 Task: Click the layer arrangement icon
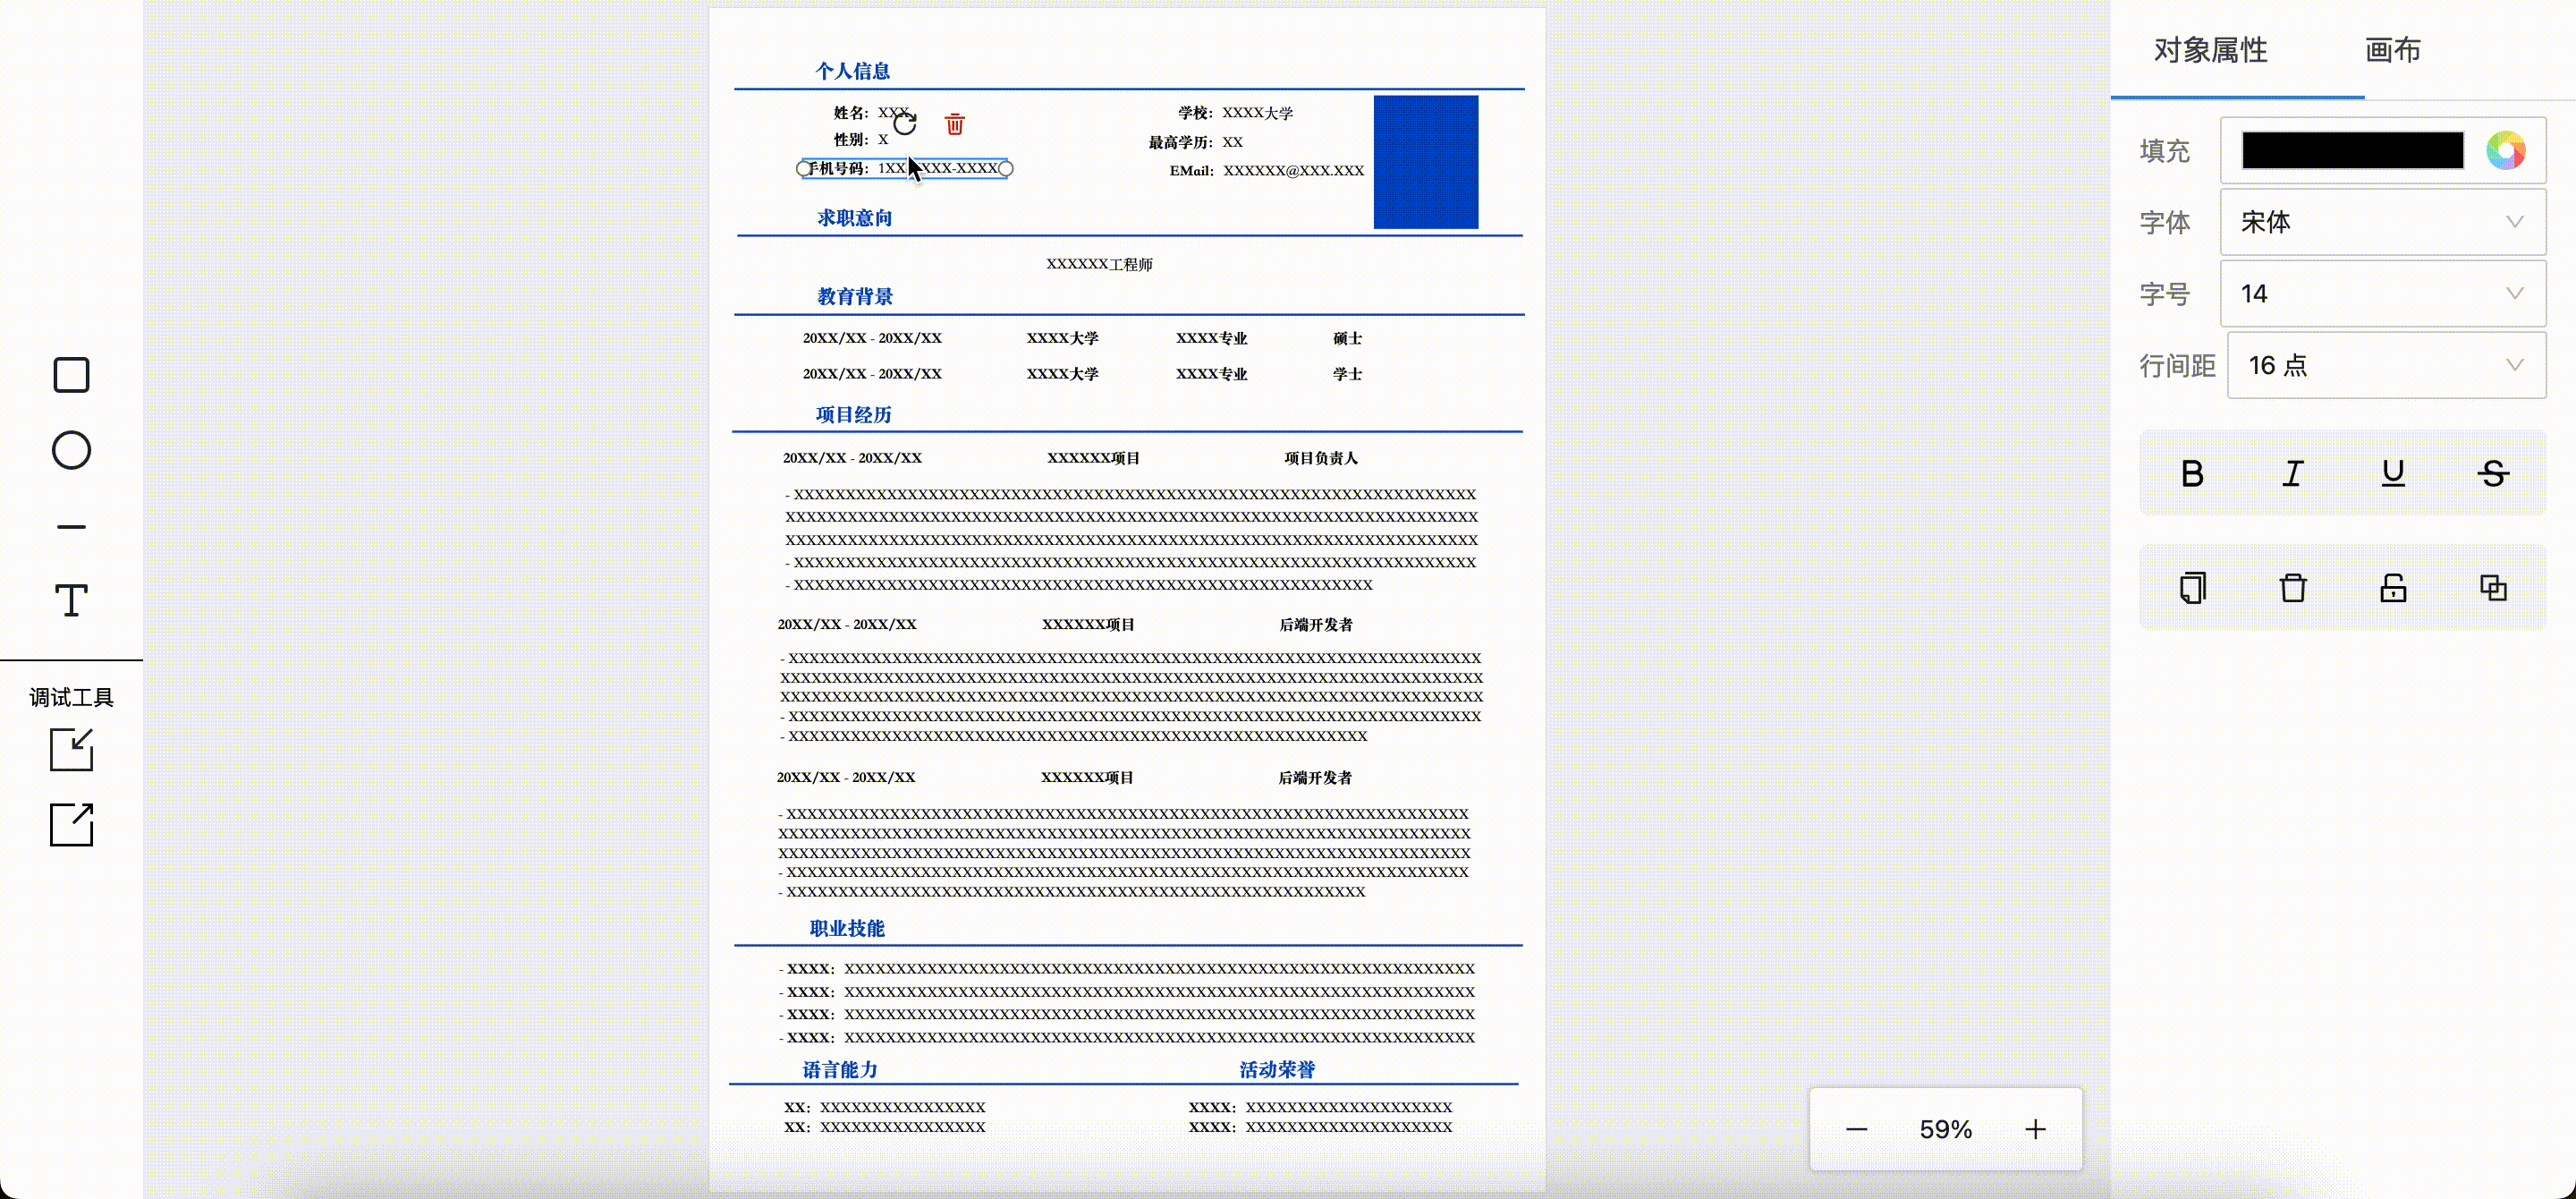[x=2493, y=587]
